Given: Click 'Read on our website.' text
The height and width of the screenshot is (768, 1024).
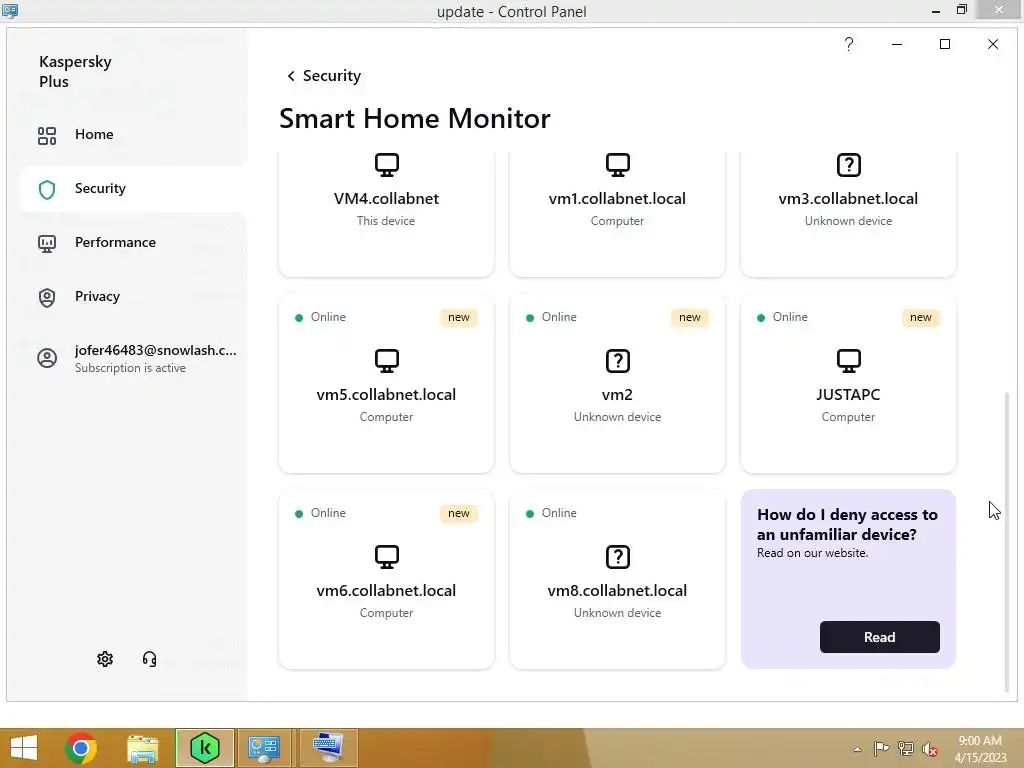Looking at the screenshot, I should coord(812,553).
